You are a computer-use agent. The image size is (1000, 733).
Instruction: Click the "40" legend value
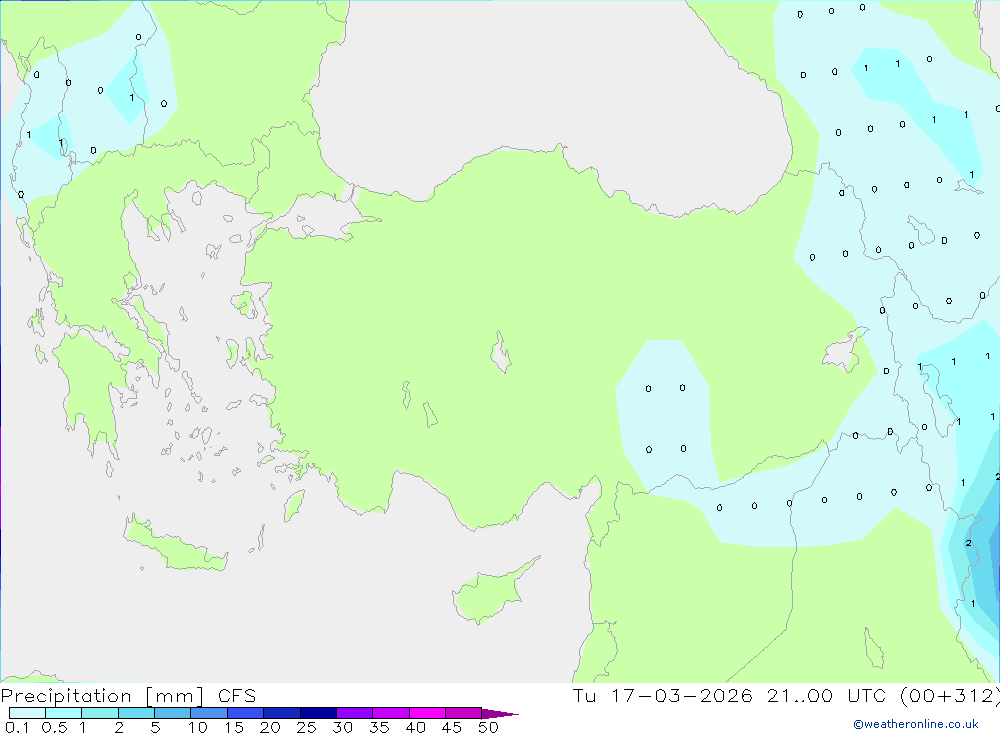pyautogui.click(x=416, y=727)
